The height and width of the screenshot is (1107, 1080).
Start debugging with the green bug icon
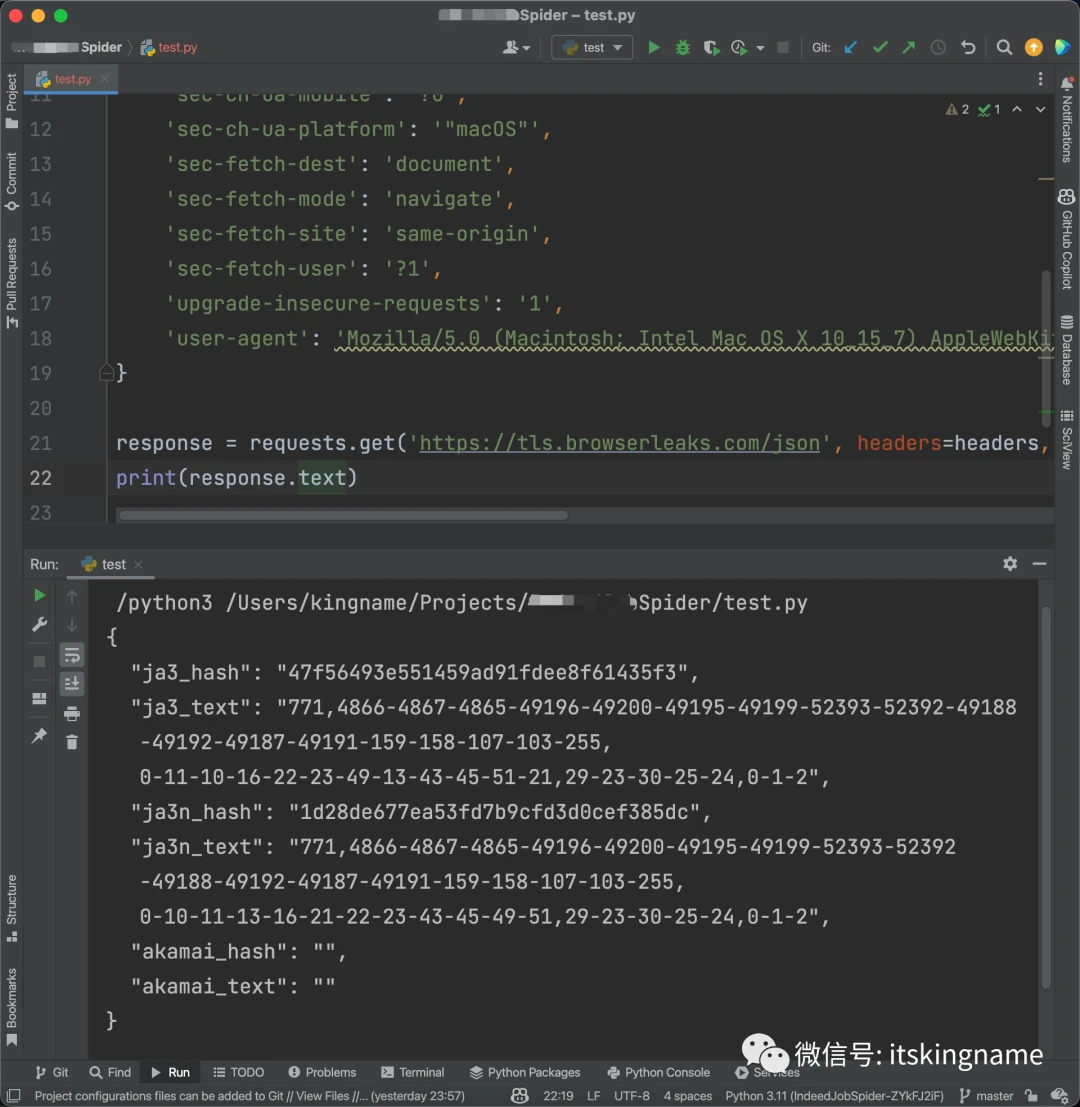[x=683, y=47]
